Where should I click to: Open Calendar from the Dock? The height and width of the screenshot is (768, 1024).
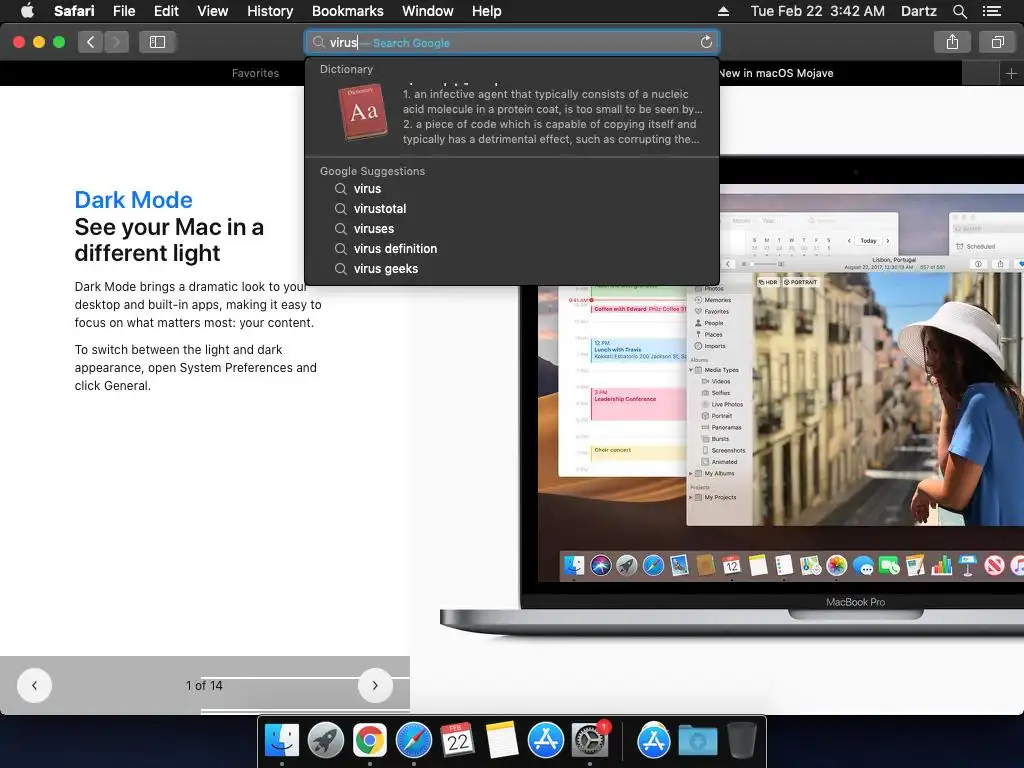coord(458,741)
